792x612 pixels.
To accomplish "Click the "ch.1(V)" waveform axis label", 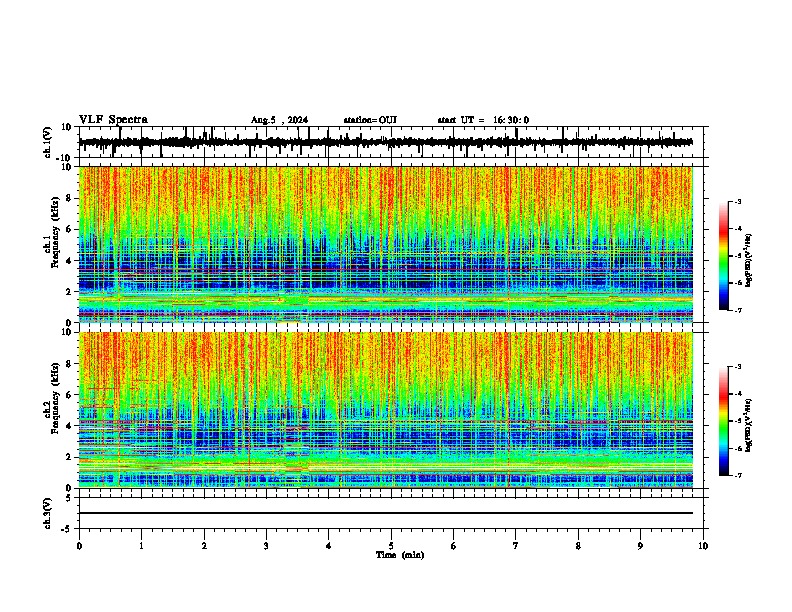I will click(48, 142).
